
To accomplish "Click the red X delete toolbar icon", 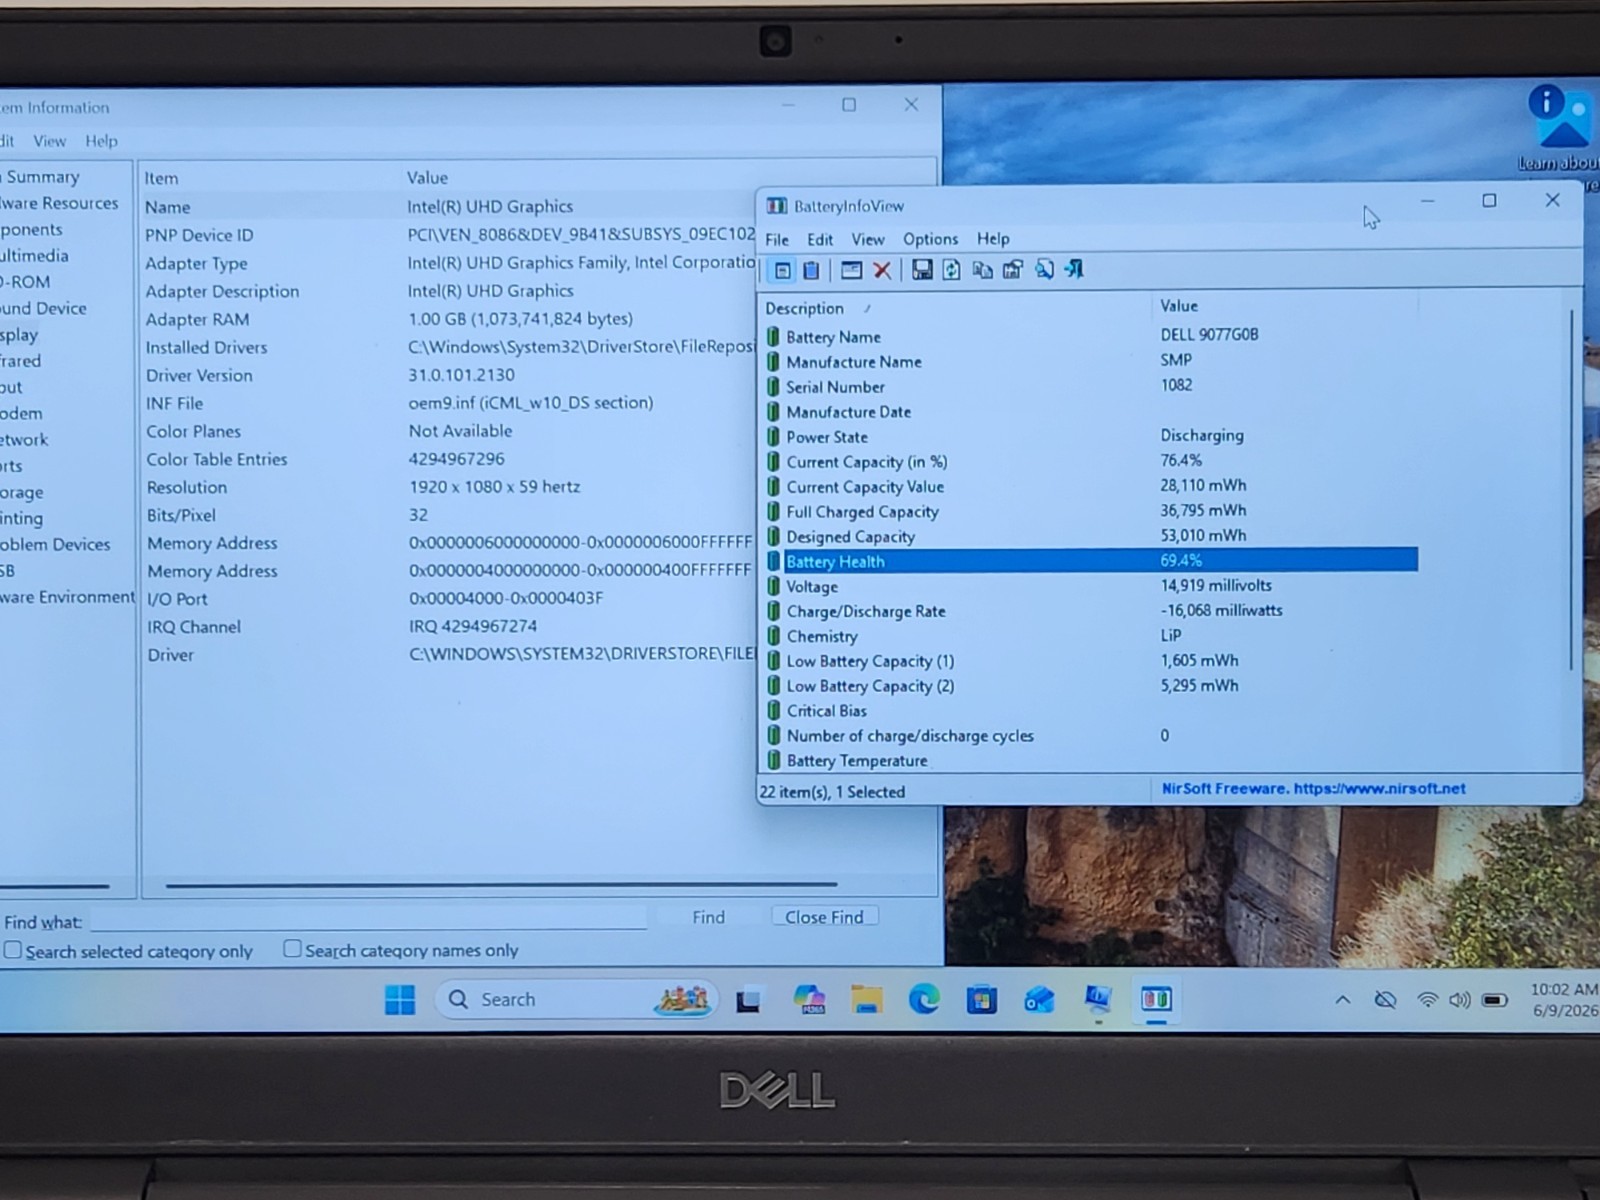I will coord(882,270).
